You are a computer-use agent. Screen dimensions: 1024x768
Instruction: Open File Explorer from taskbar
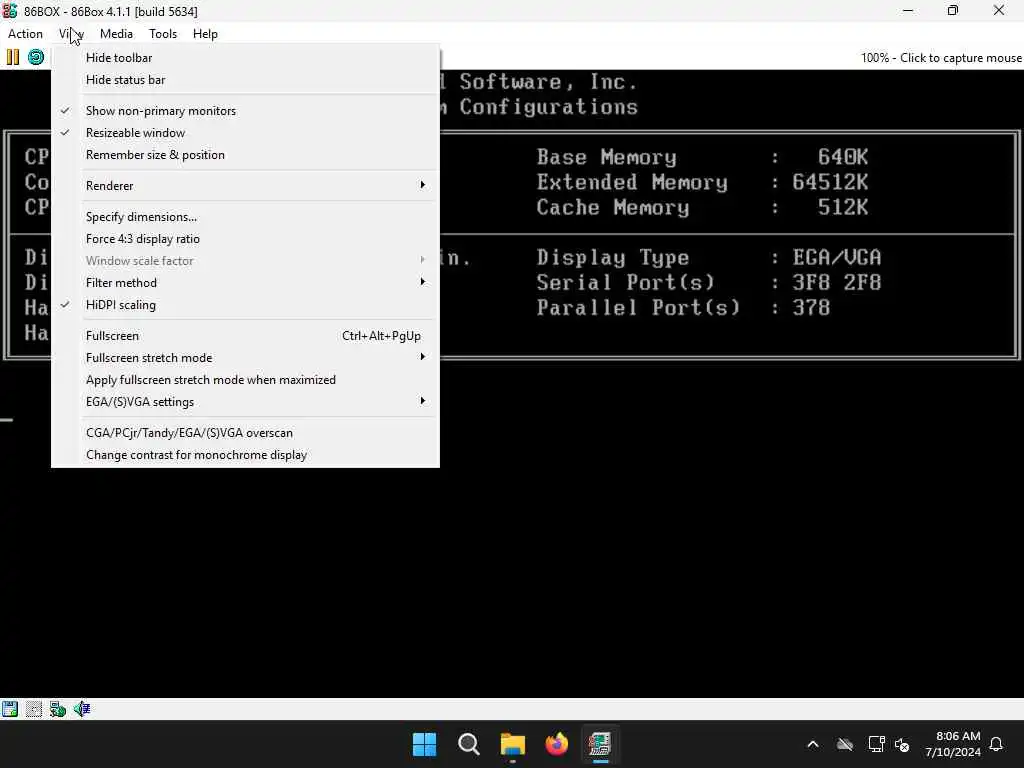pyautogui.click(x=513, y=744)
